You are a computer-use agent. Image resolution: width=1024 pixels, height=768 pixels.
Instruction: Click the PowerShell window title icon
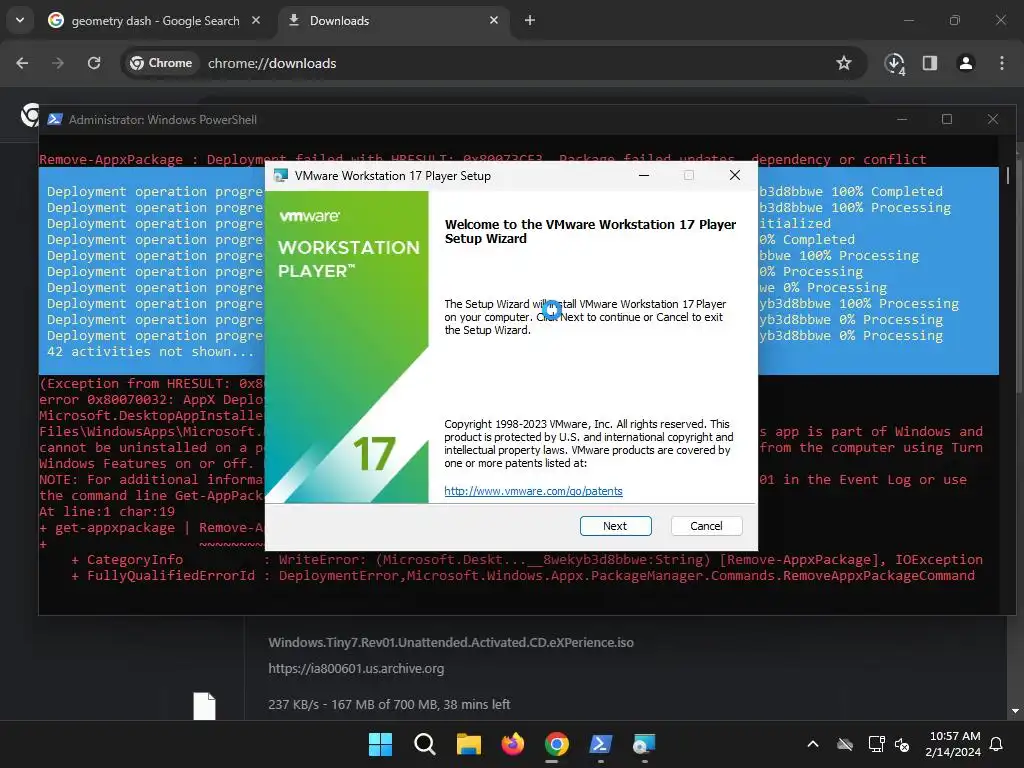pos(55,119)
